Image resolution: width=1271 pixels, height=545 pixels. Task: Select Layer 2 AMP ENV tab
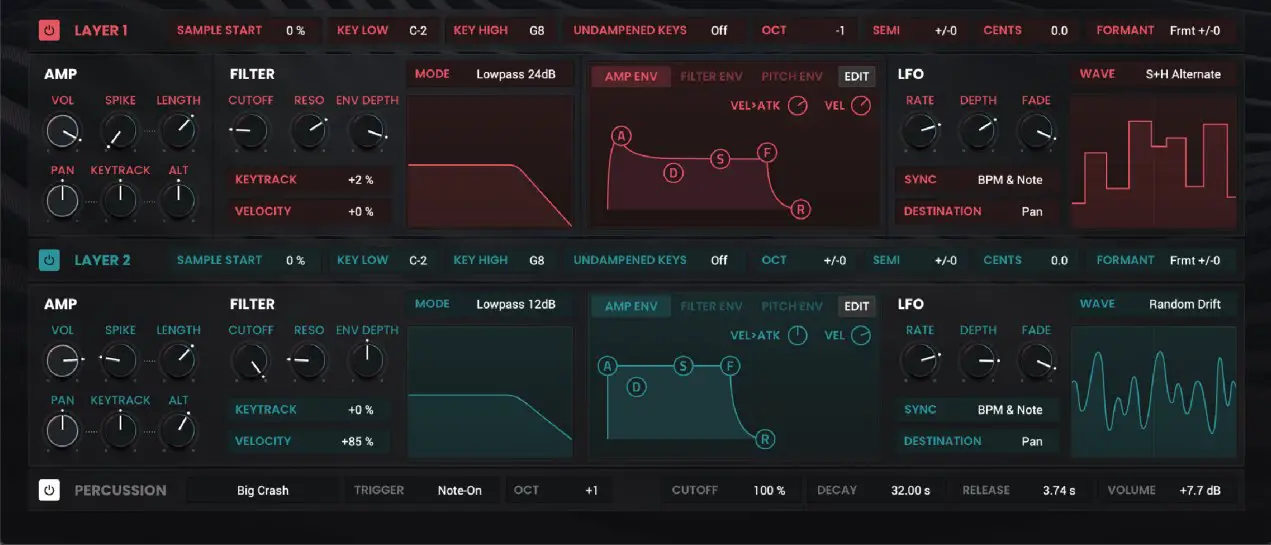pyautogui.click(x=631, y=307)
